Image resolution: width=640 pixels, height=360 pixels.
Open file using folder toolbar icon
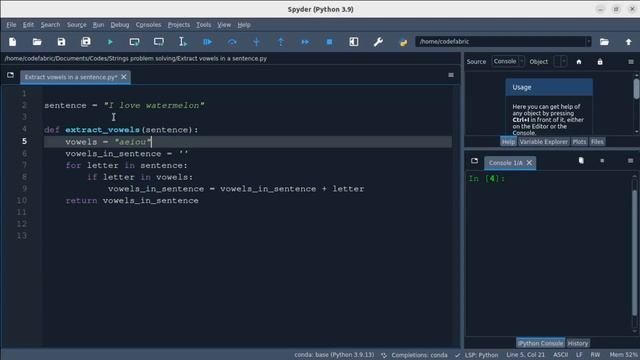coord(37,42)
